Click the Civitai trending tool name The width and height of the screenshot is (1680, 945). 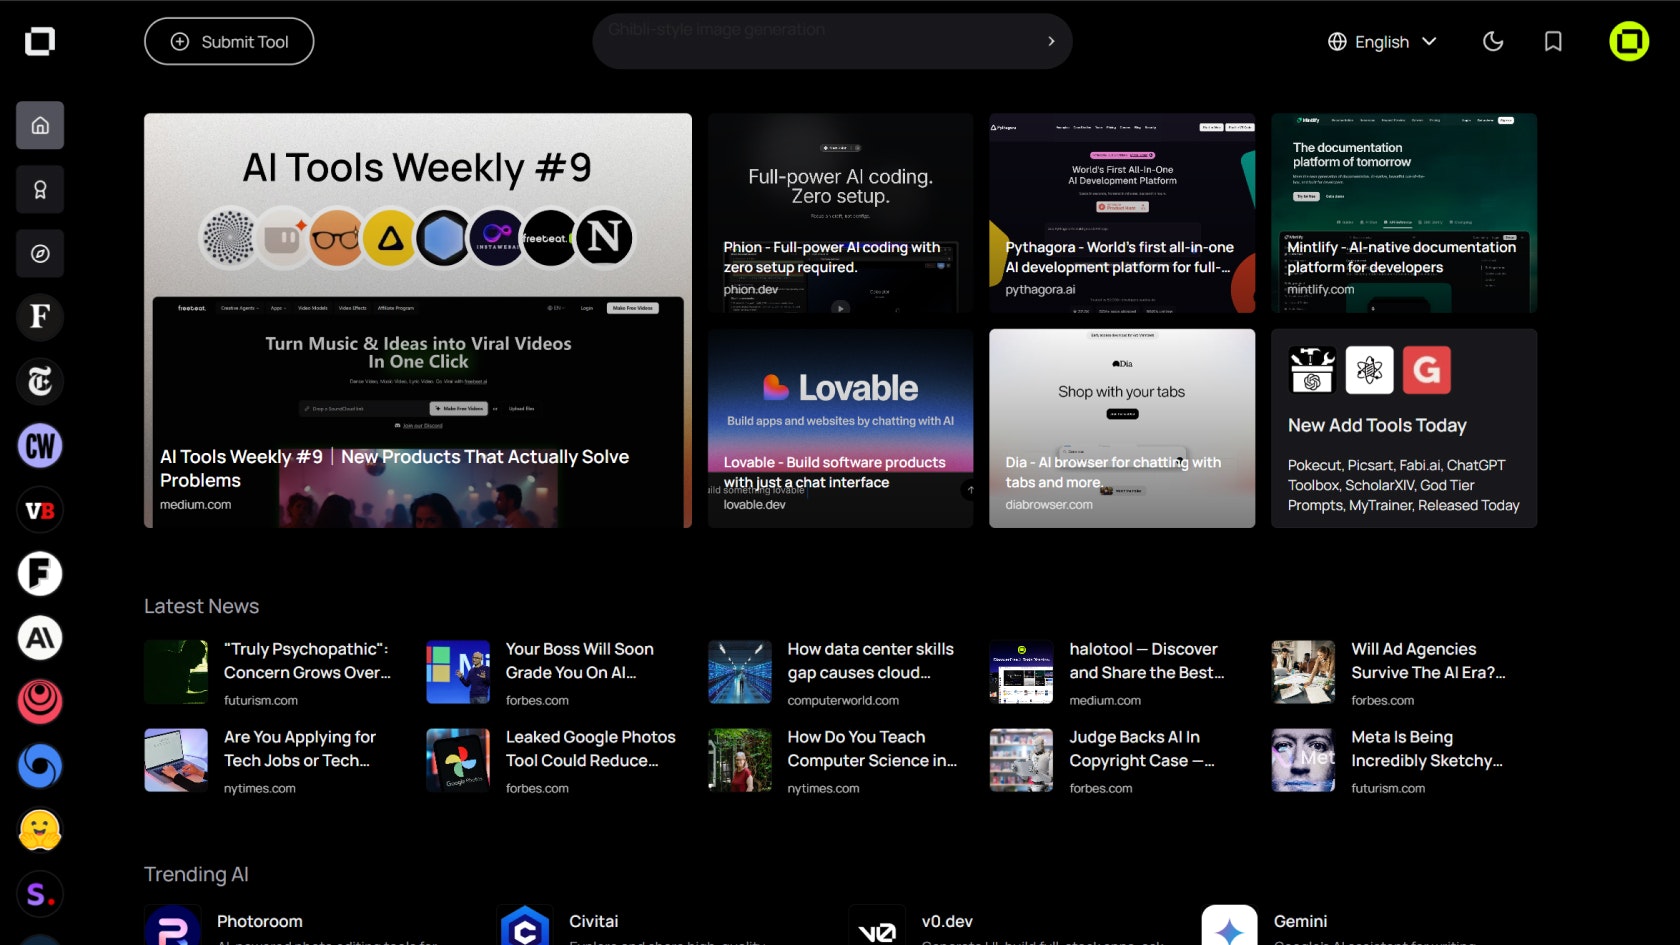594,921
